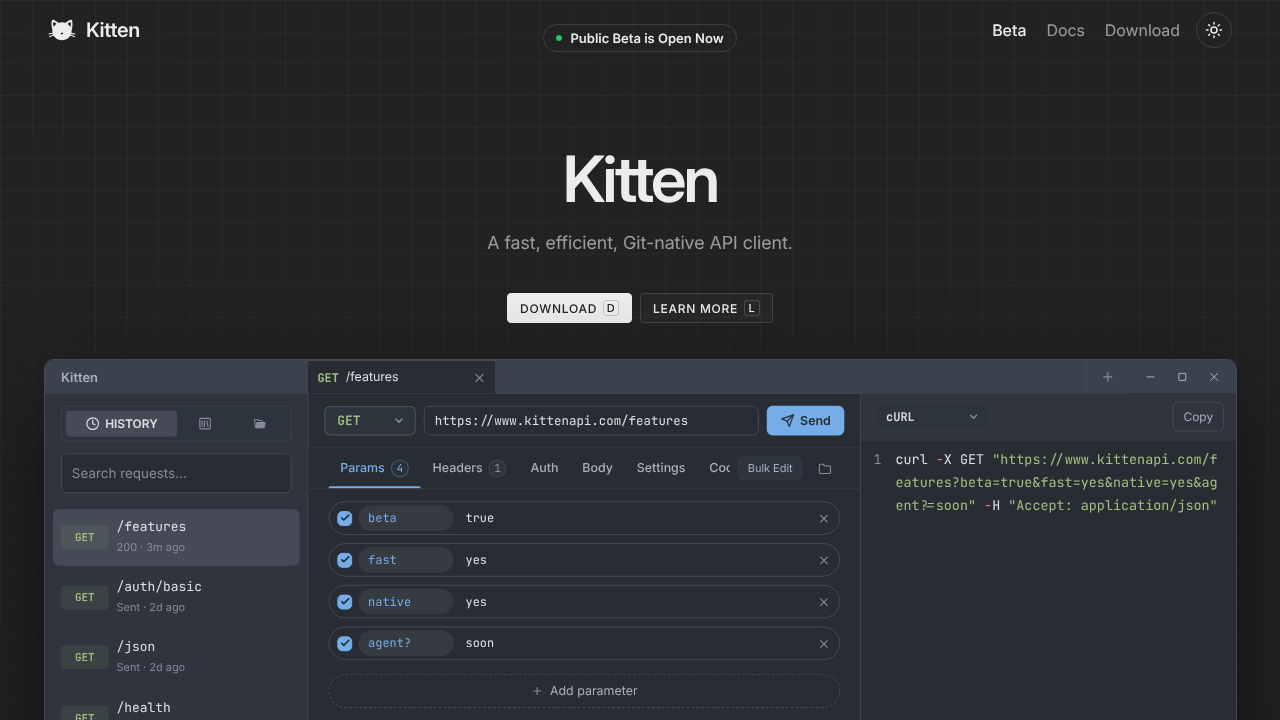Screen dimensions: 1280x720
Task: Add a new request tab with plus icon
Action: coord(1108,377)
